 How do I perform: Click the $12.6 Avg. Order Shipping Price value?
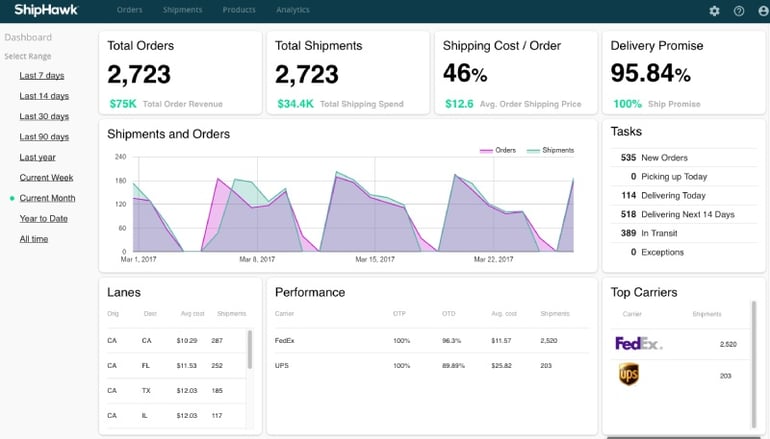(459, 104)
